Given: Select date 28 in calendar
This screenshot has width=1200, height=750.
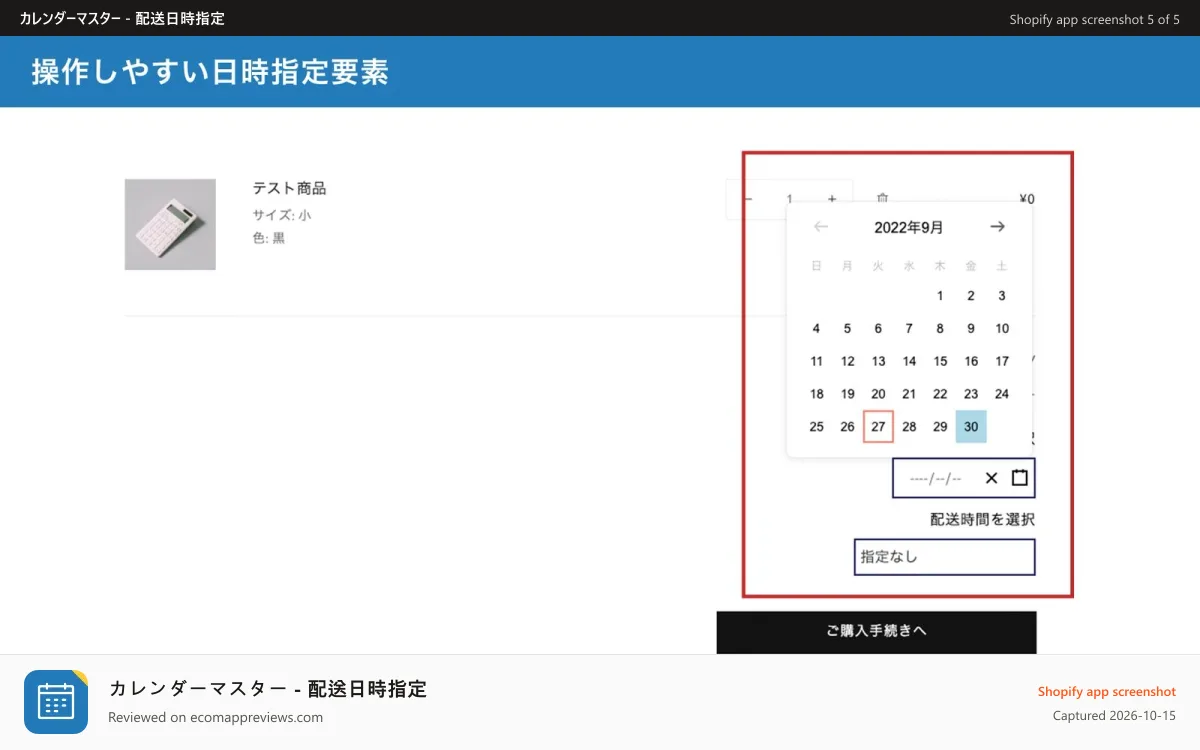Looking at the screenshot, I should click(x=909, y=427).
